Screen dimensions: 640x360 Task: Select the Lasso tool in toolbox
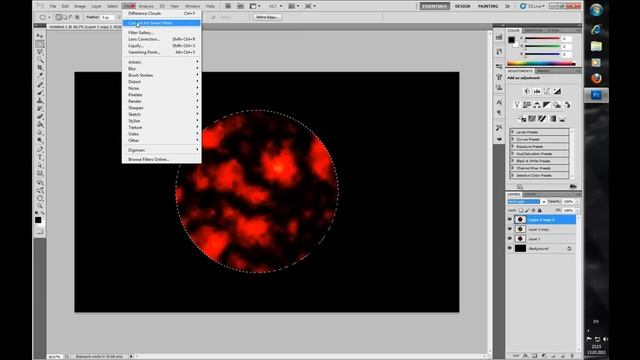pos(40,52)
